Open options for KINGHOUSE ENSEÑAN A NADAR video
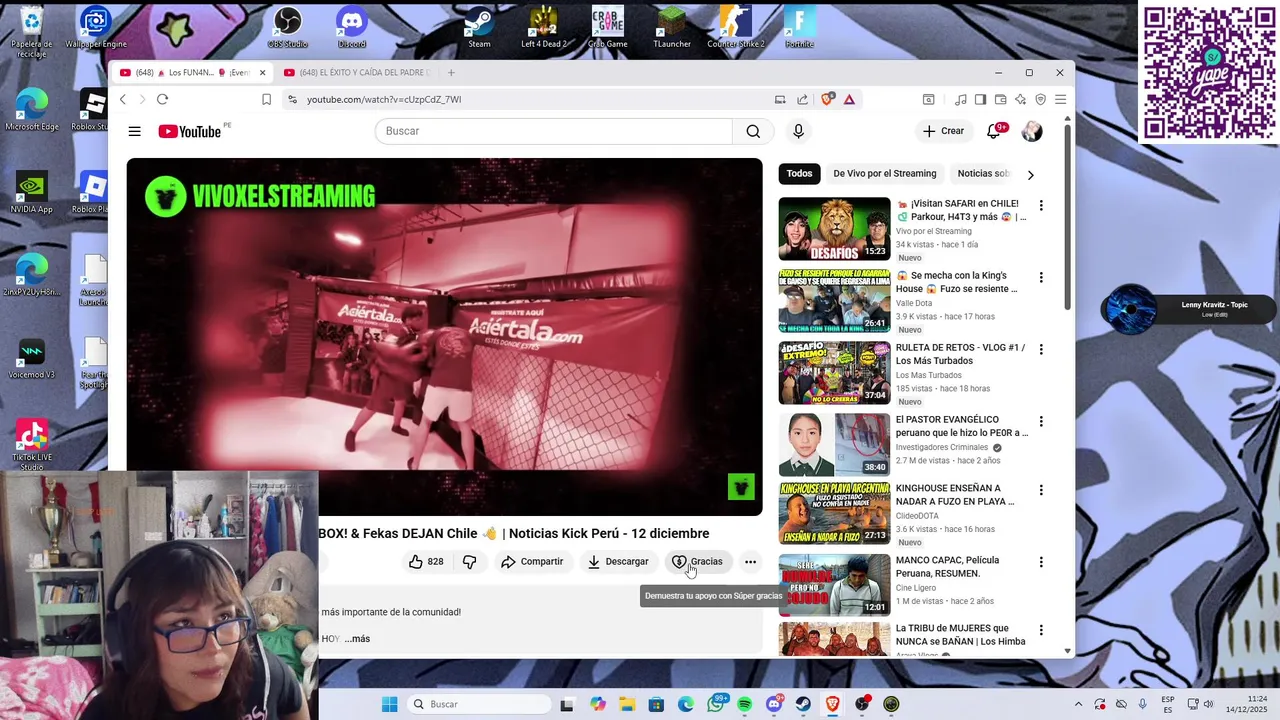 coord(1041,490)
